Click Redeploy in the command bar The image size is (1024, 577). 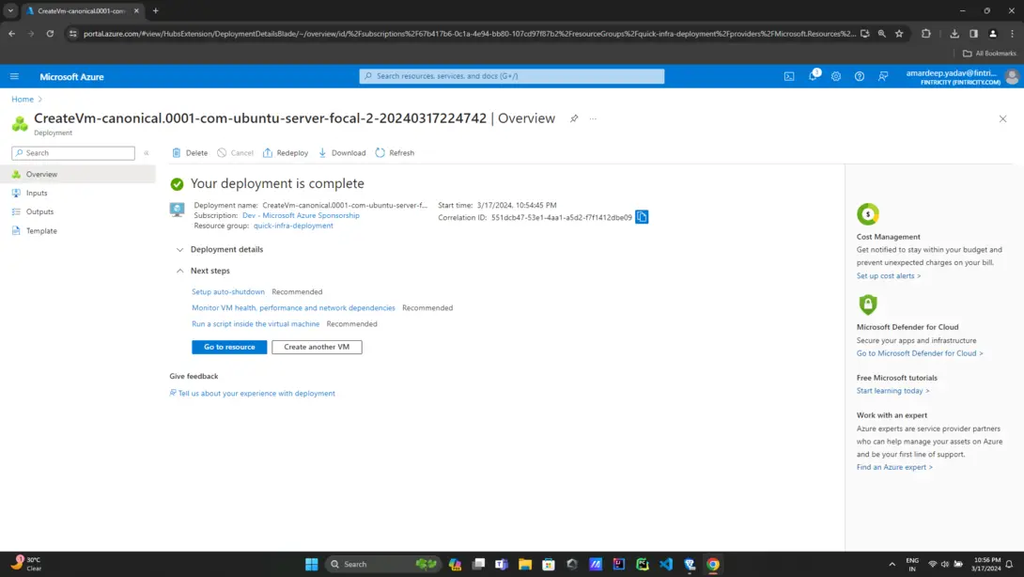285,153
